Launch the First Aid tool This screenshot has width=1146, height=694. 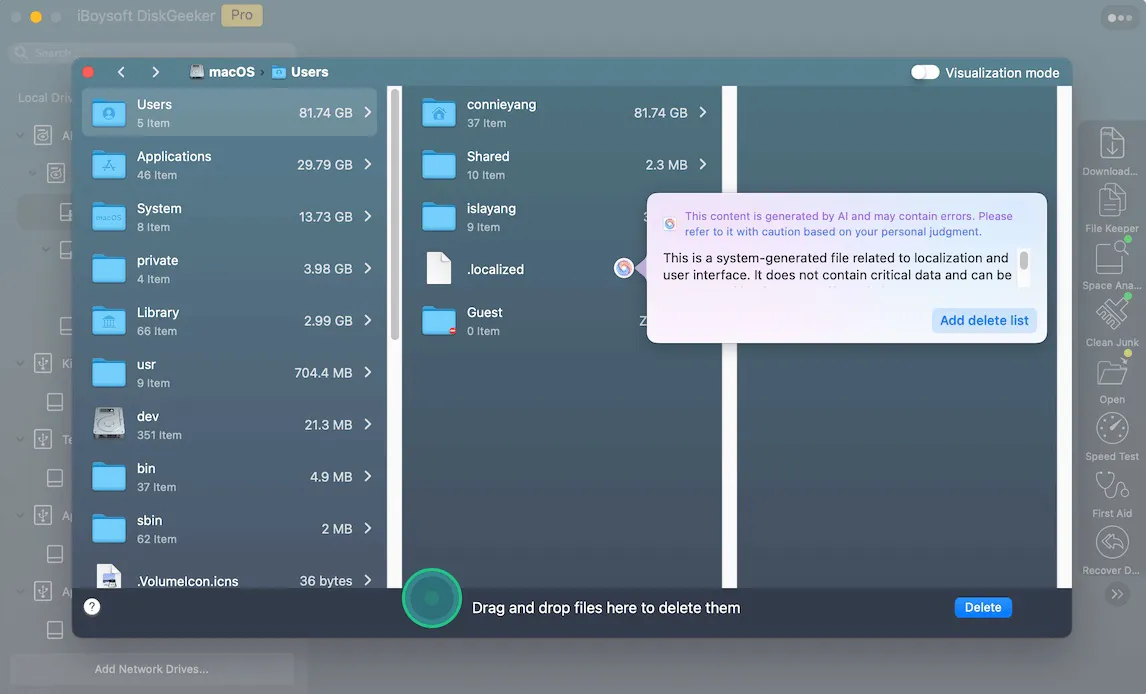pos(1112,485)
